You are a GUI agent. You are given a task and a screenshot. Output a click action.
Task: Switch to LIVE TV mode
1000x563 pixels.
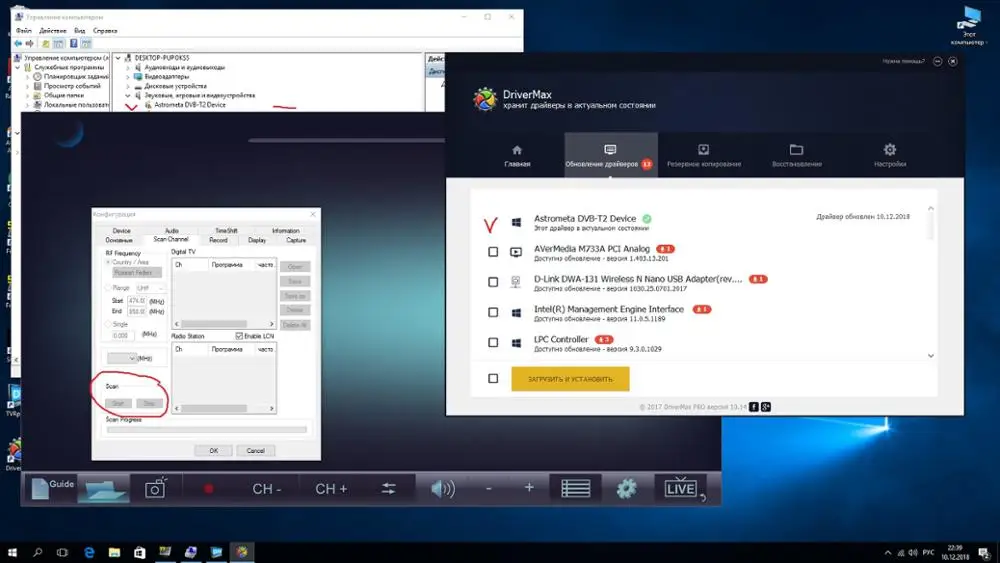coord(680,488)
